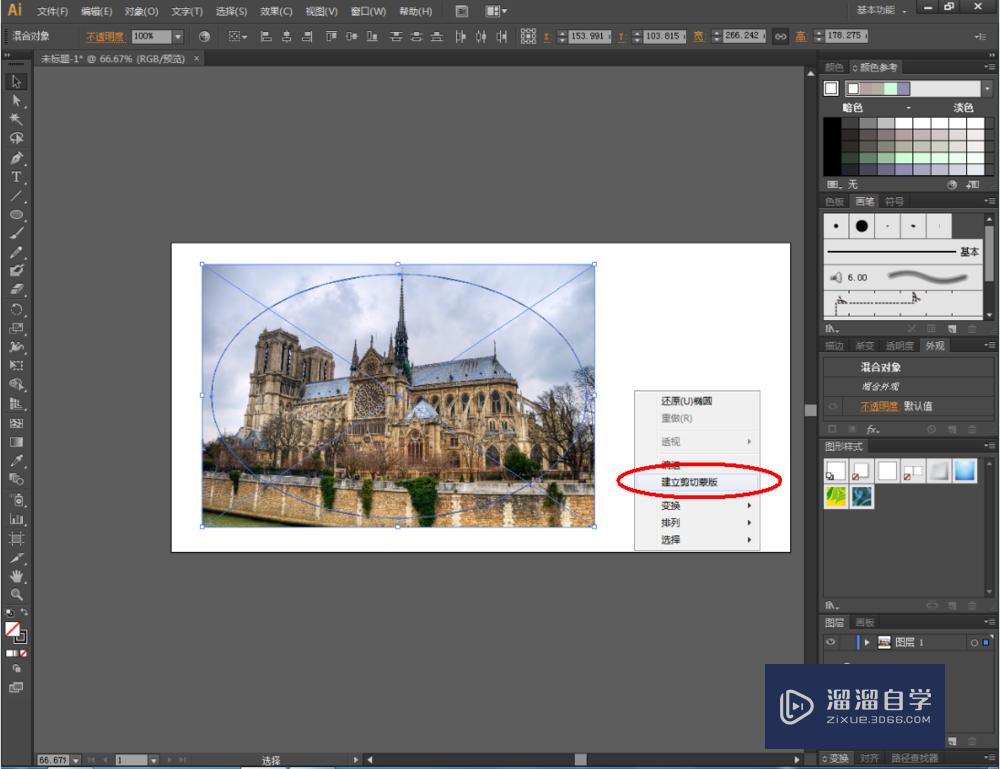Screen dimensions: 1000x769
Task: Select the Eraser tool
Action: click(16, 290)
